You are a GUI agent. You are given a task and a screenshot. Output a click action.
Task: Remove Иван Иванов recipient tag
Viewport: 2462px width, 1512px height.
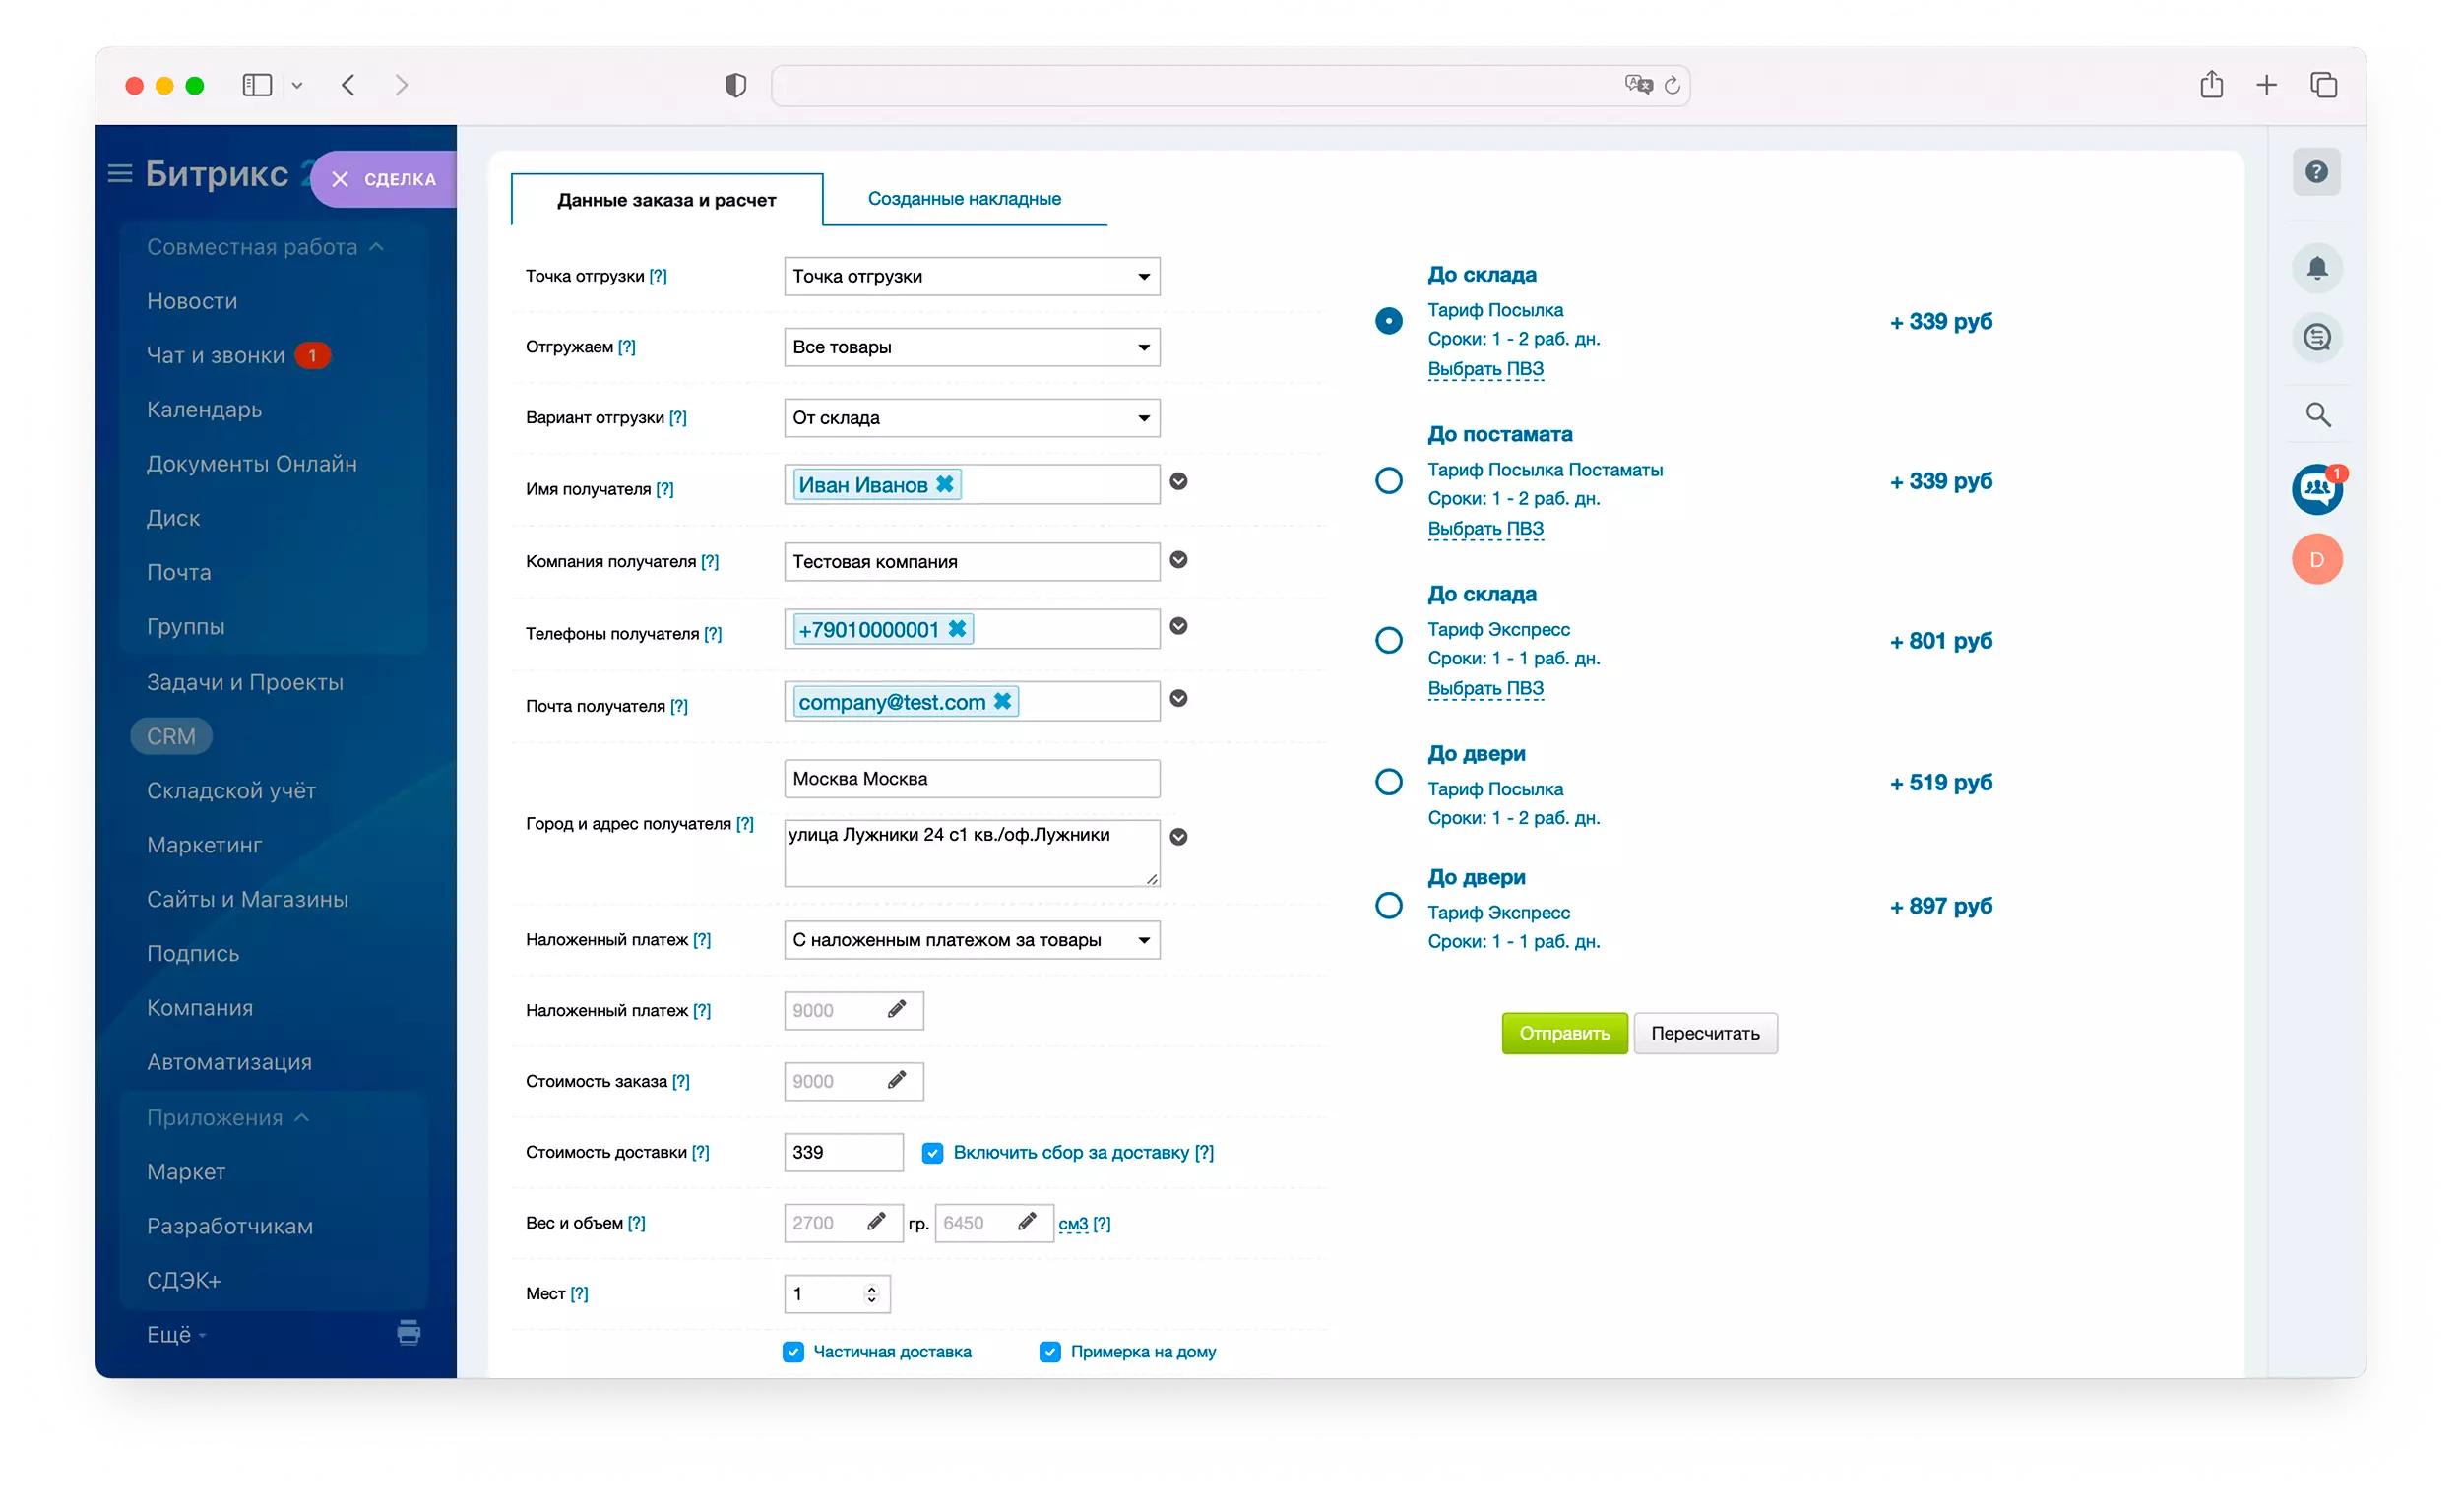[x=946, y=485]
